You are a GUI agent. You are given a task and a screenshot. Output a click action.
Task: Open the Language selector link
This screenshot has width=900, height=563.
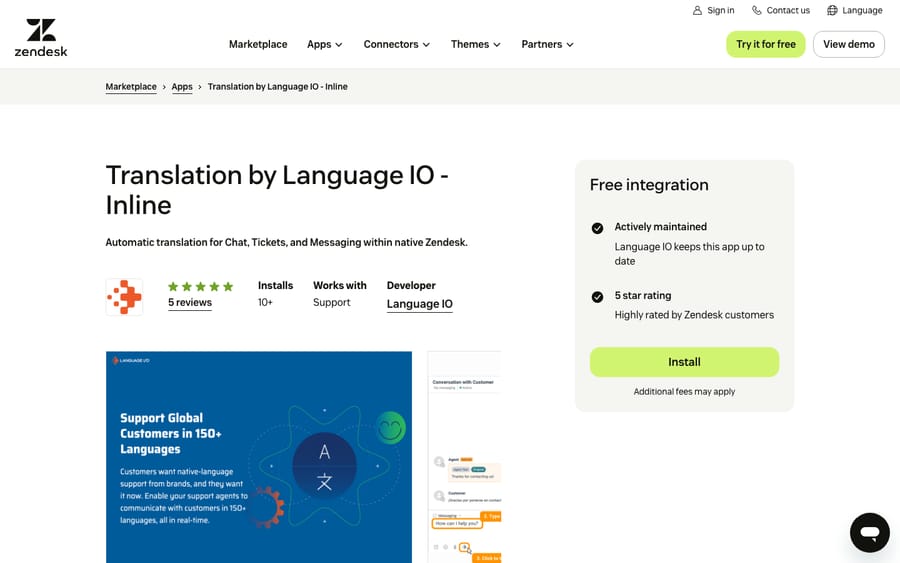(855, 10)
